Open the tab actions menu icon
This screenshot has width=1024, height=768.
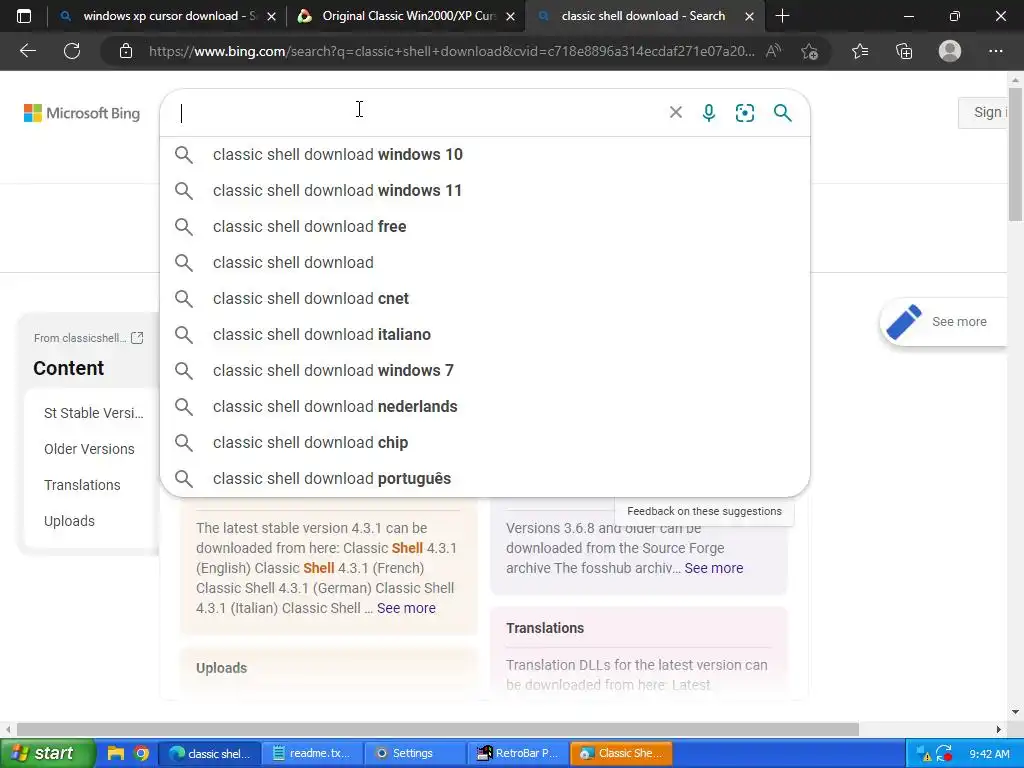pos(24,16)
